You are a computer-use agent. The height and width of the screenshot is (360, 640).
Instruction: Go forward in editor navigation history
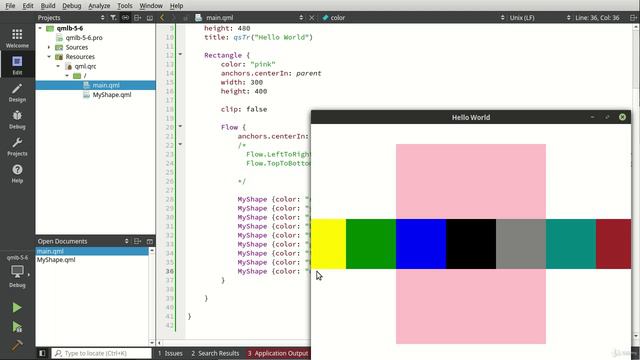coord(174,18)
